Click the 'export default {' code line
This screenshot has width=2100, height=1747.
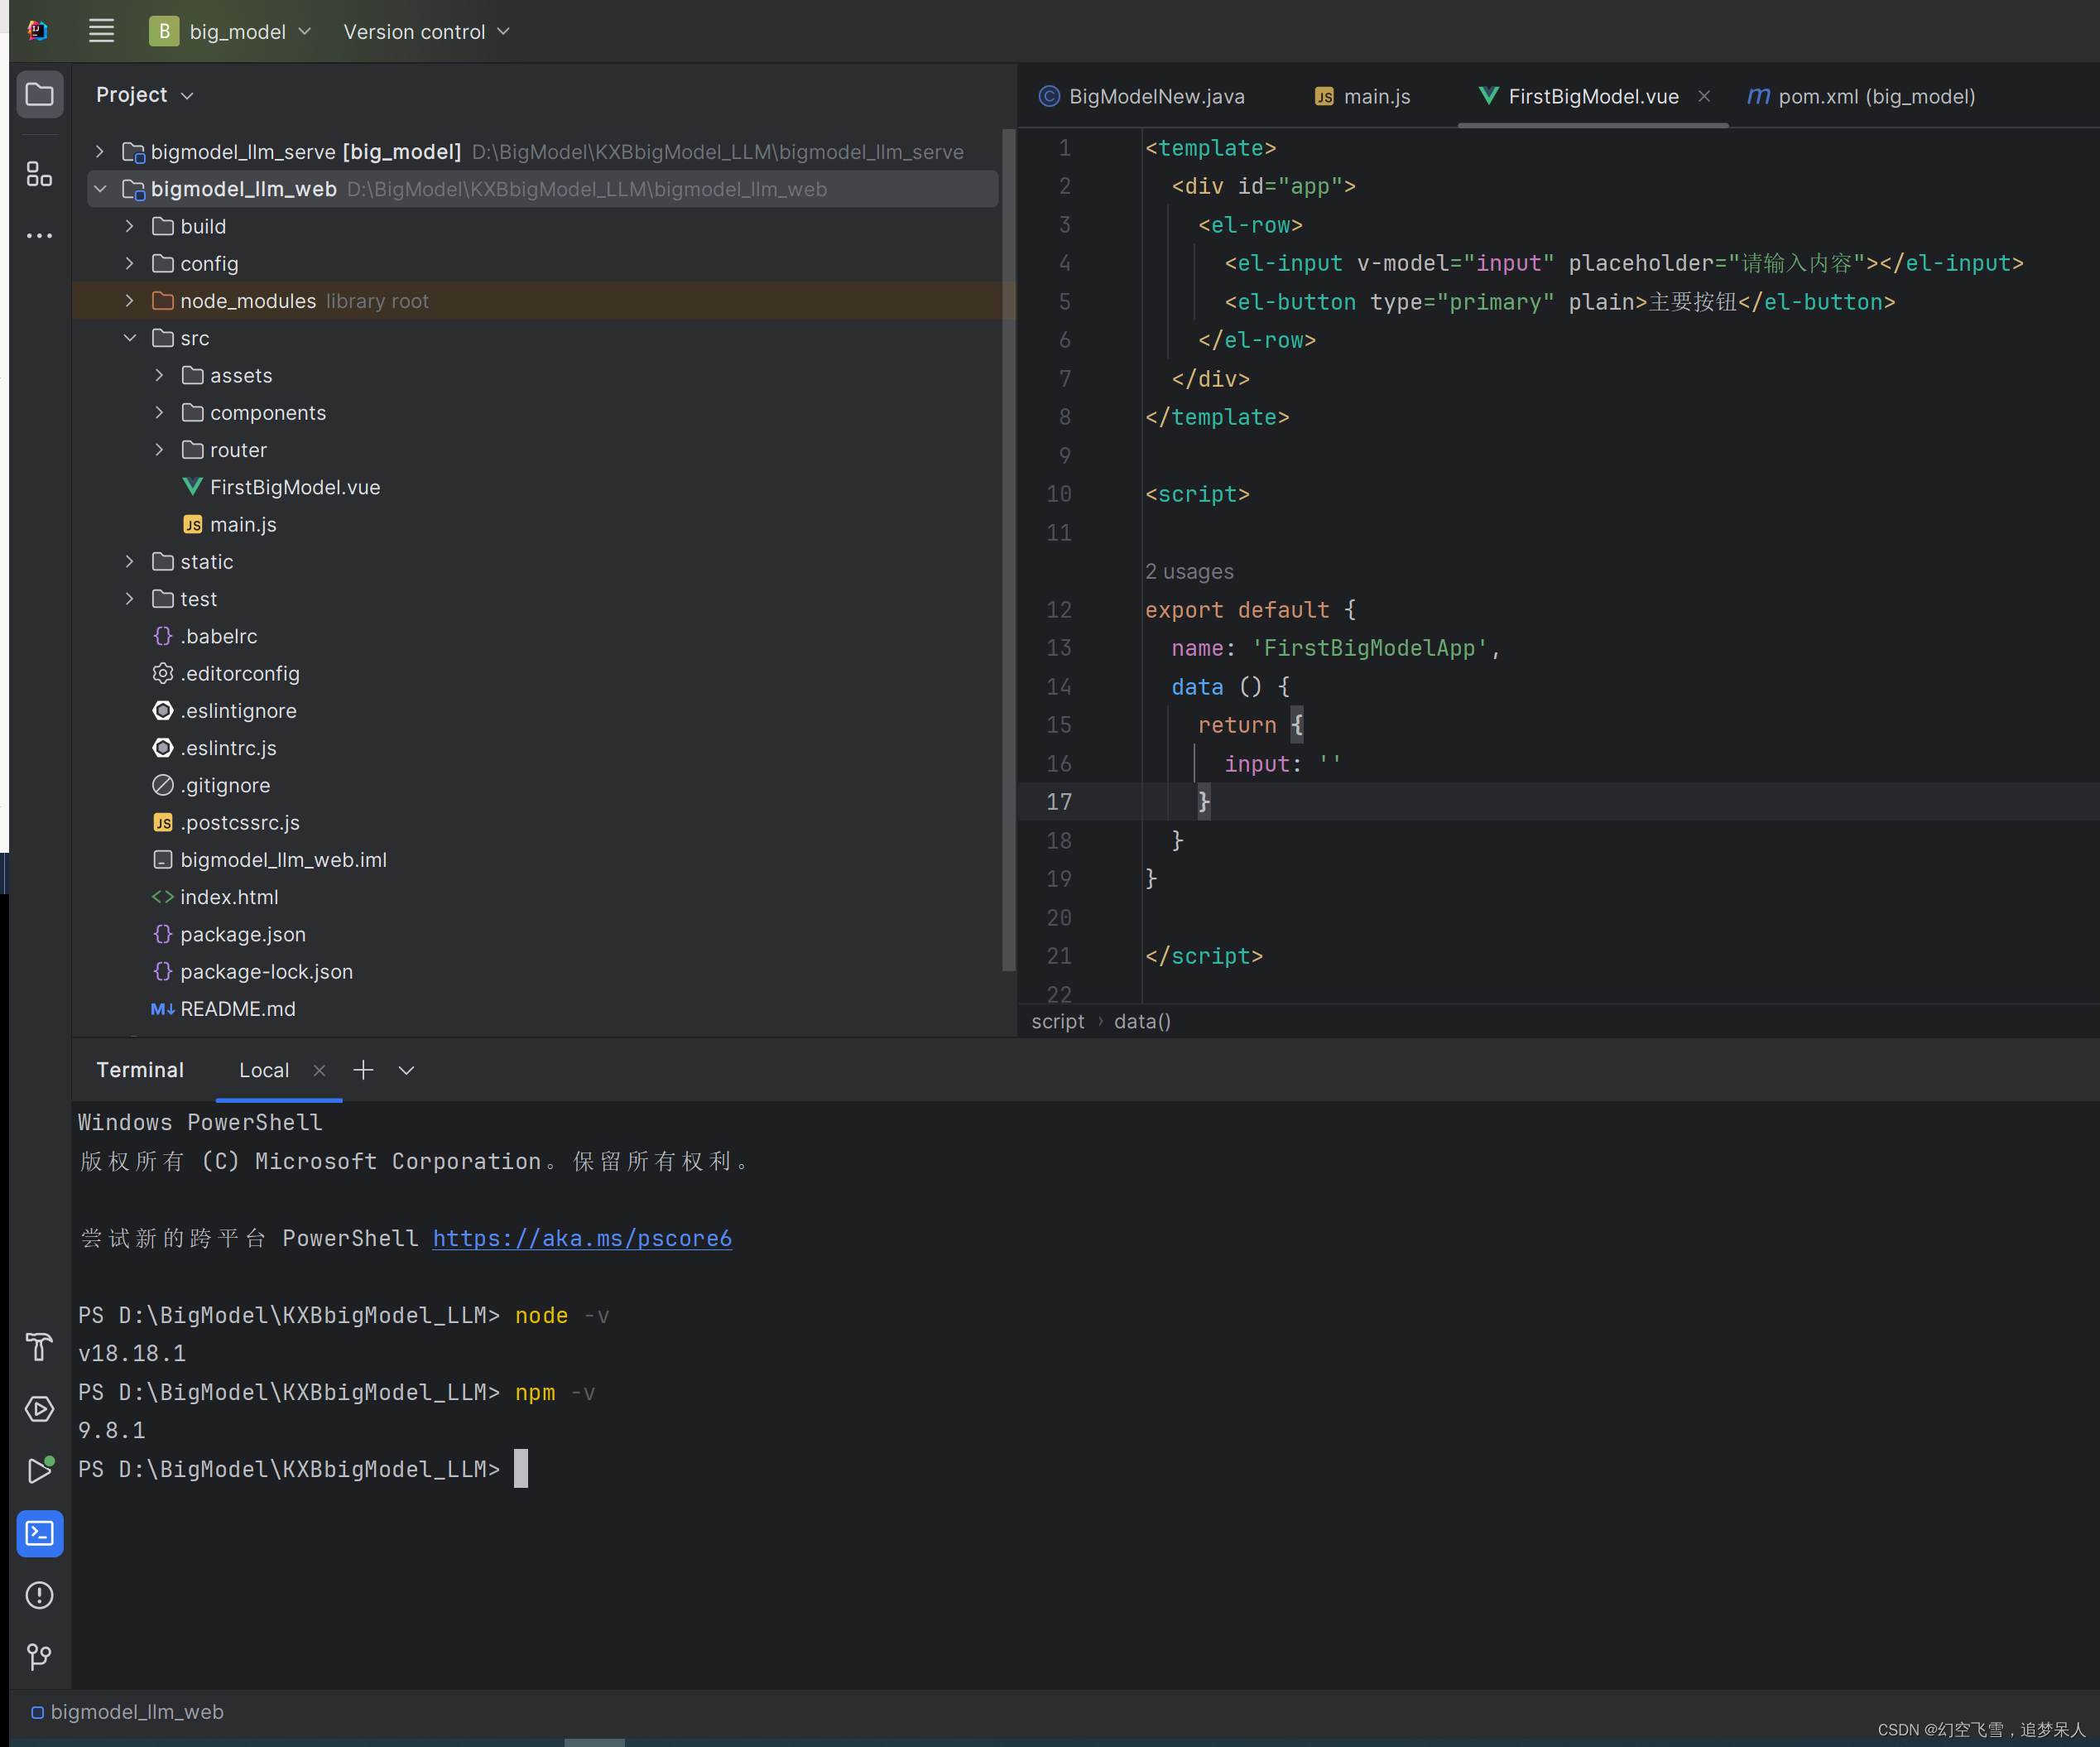tap(1250, 609)
